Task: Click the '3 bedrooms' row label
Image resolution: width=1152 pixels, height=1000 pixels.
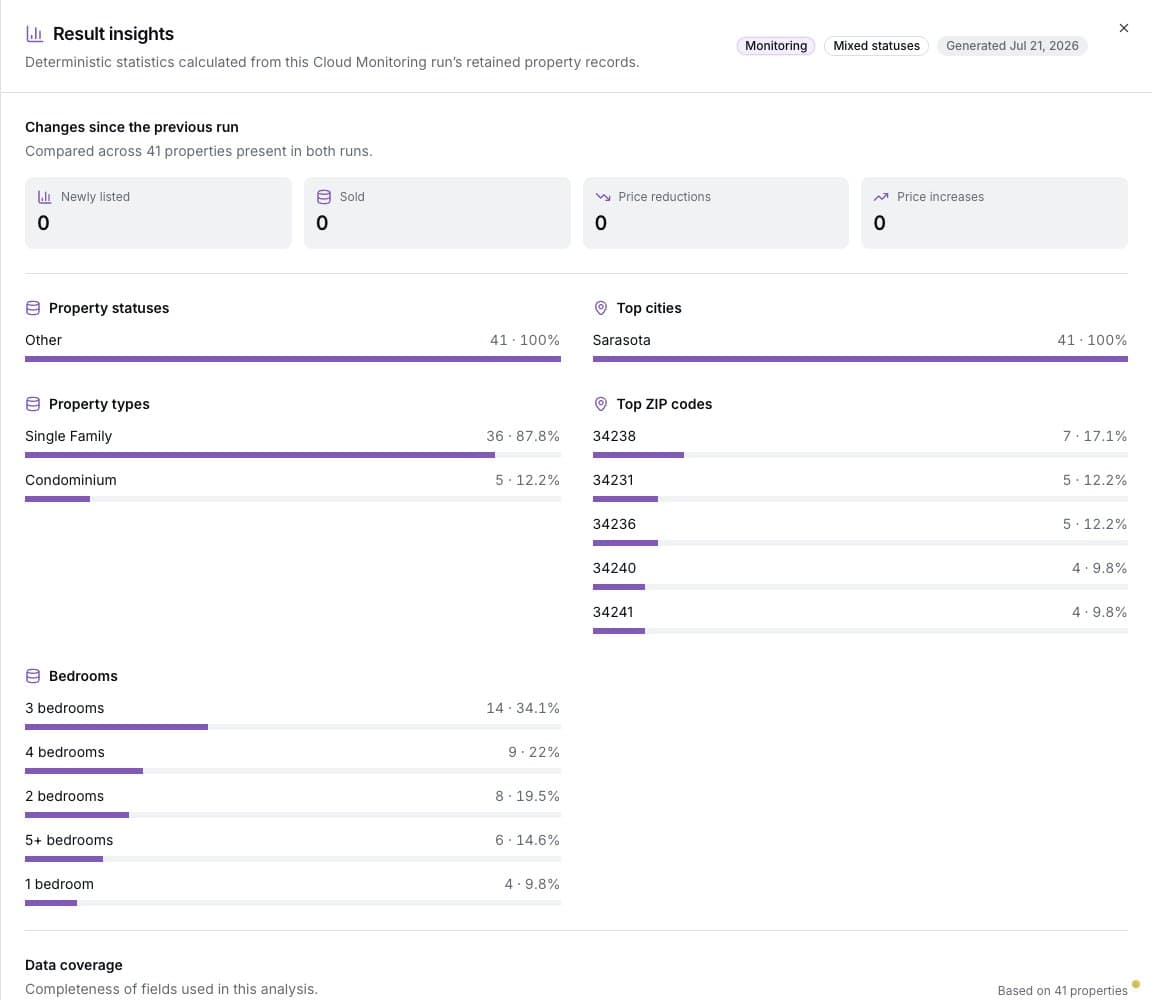Action: click(65, 708)
